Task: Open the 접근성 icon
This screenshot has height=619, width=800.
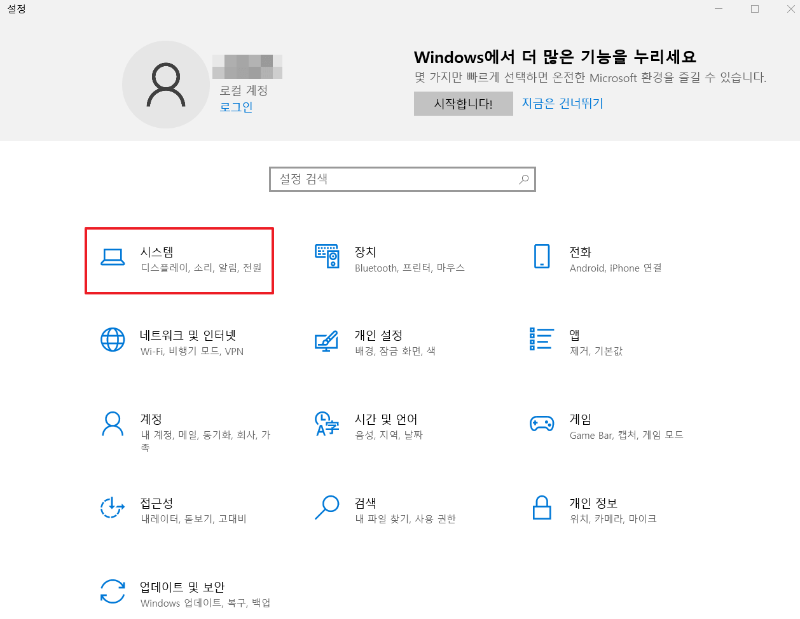Action: pyautogui.click(x=112, y=508)
